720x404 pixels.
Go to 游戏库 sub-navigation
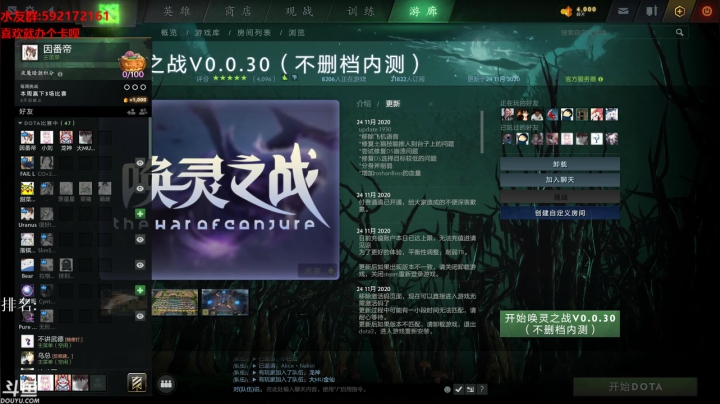click(x=207, y=33)
